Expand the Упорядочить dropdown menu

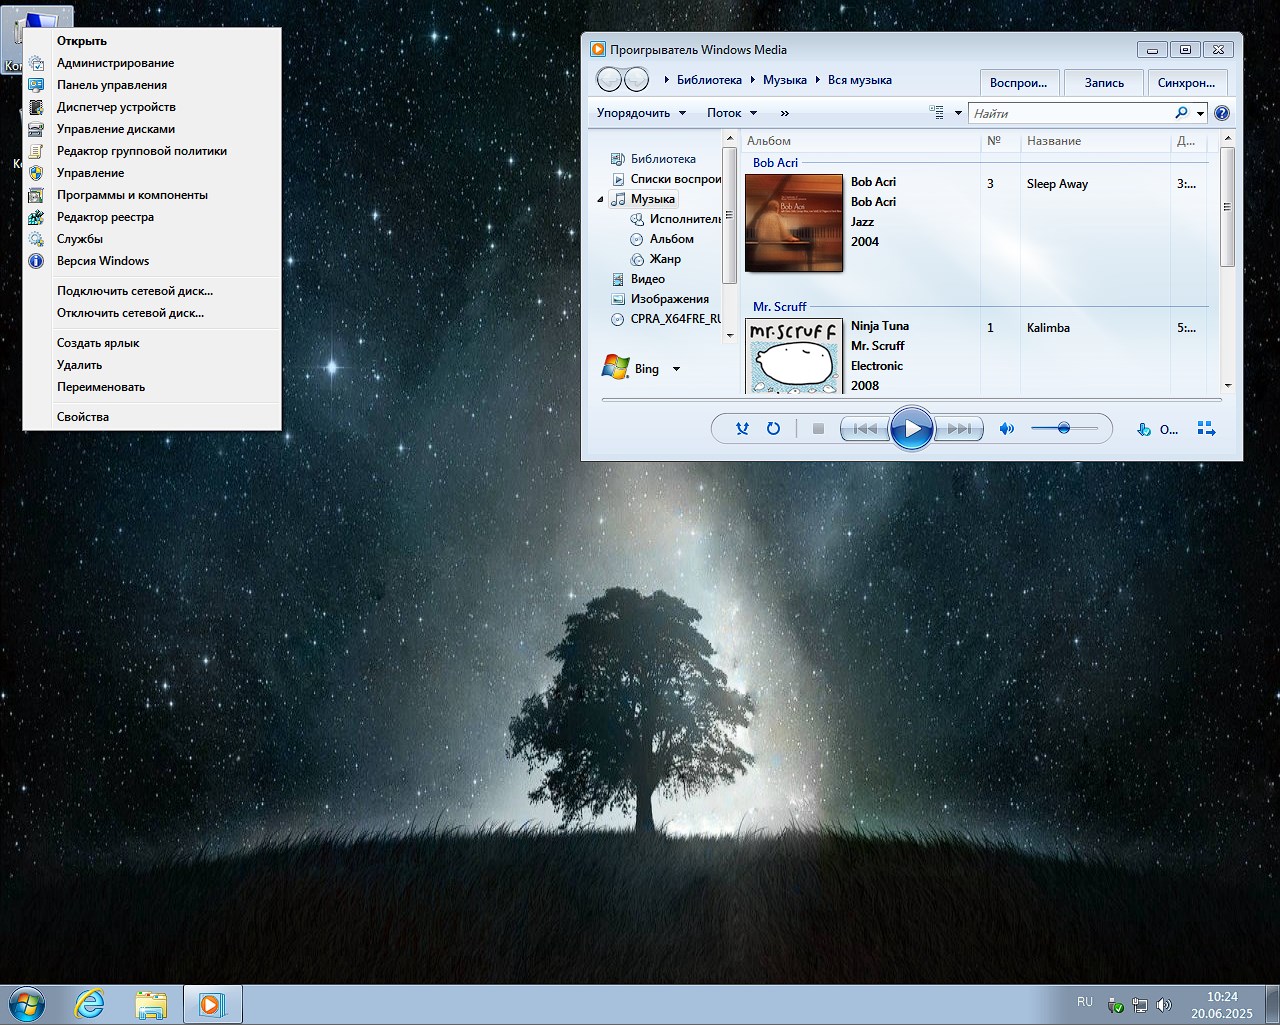pos(641,113)
